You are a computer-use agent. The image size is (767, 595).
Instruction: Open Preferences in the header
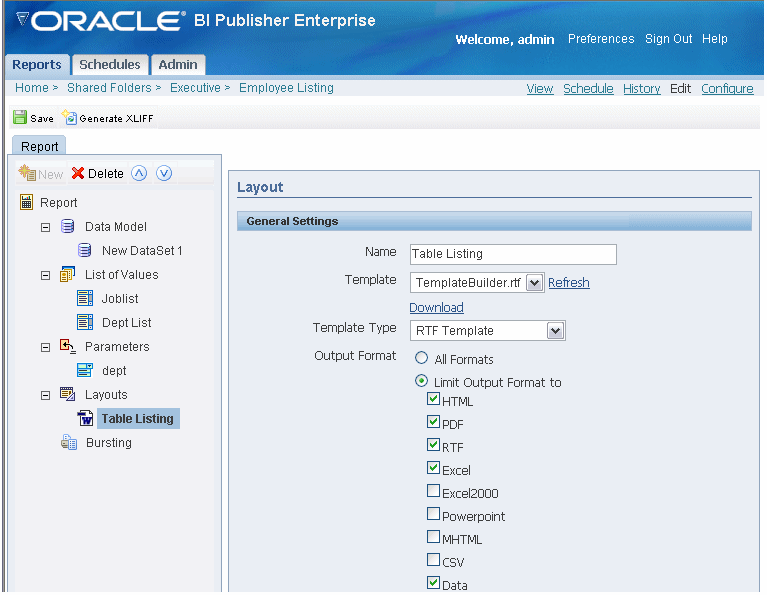601,39
